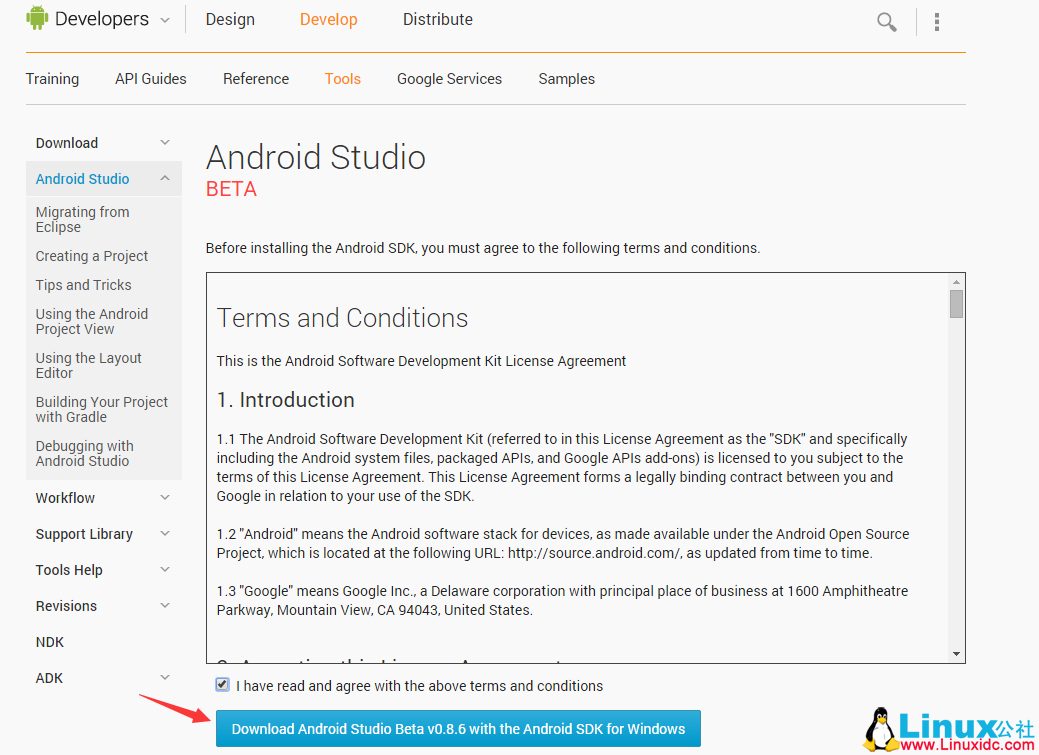Image resolution: width=1039 pixels, height=755 pixels.
Task: Switch to the API Guides tab
Action: click(150, 79)
